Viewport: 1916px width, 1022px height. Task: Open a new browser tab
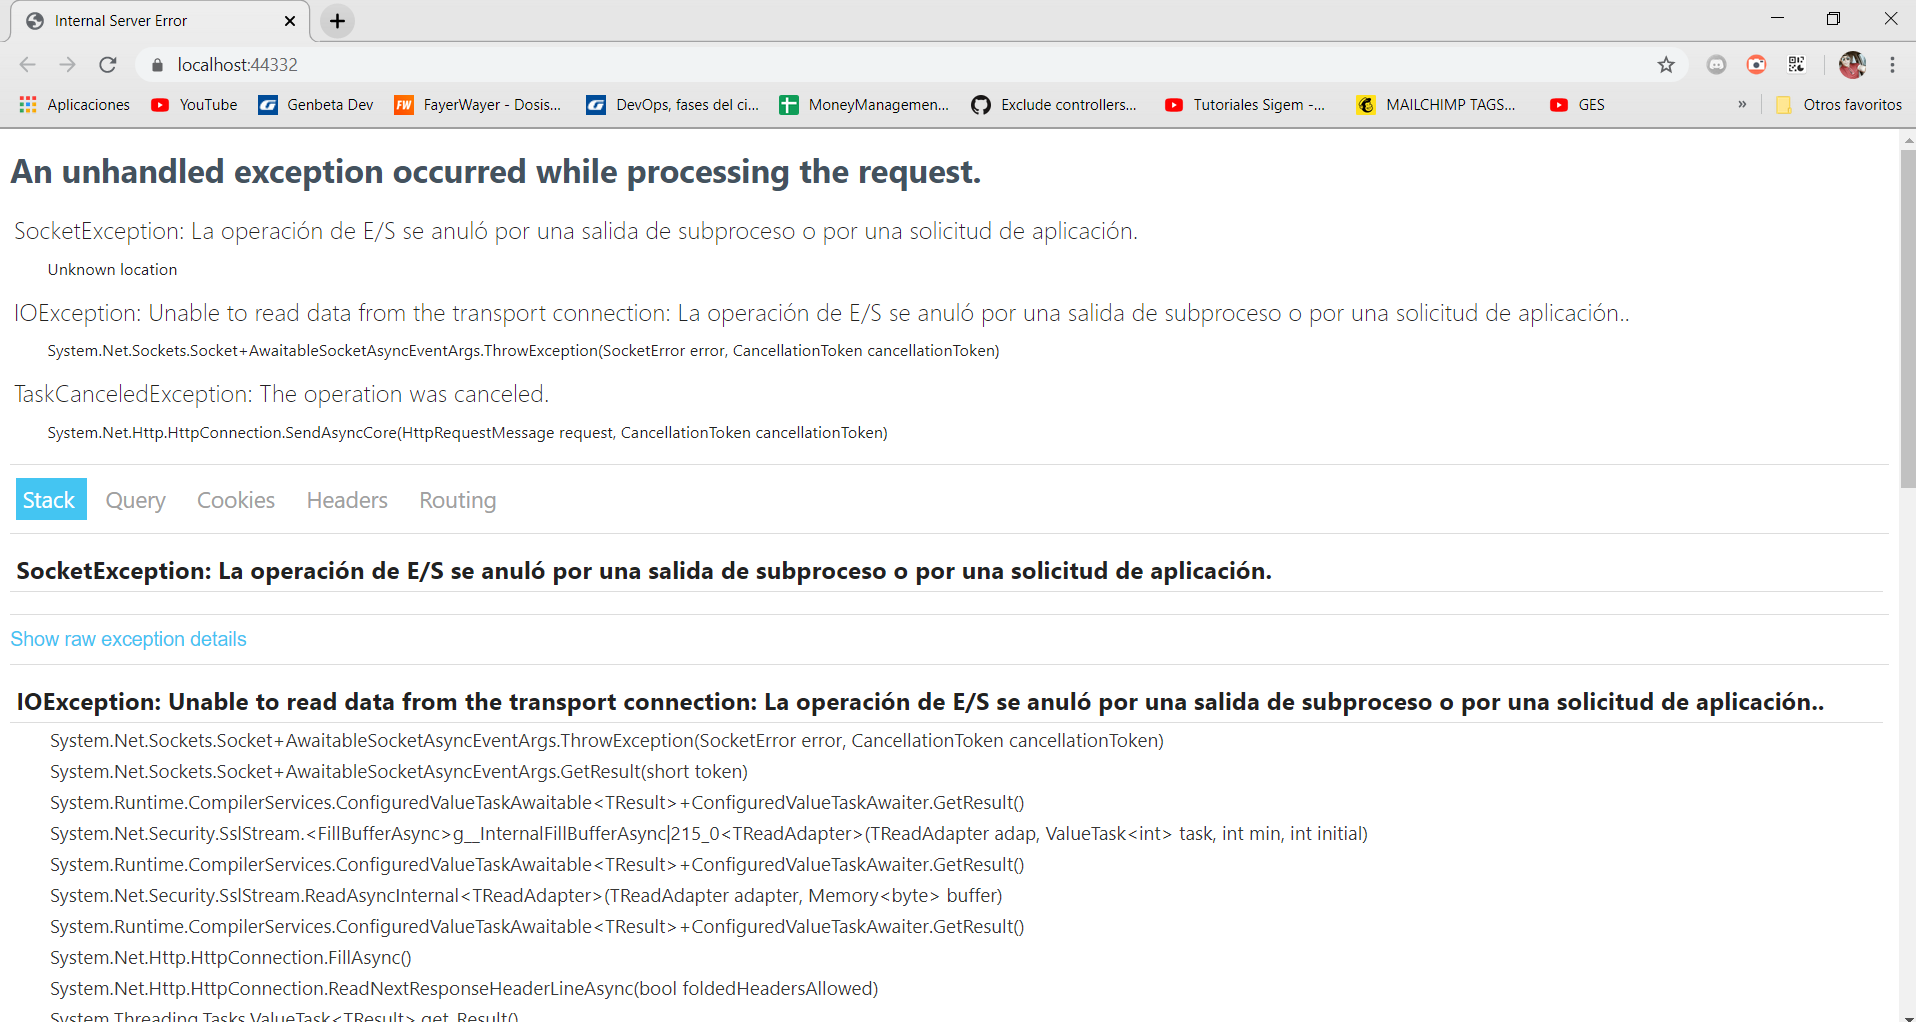pos(338,21)
